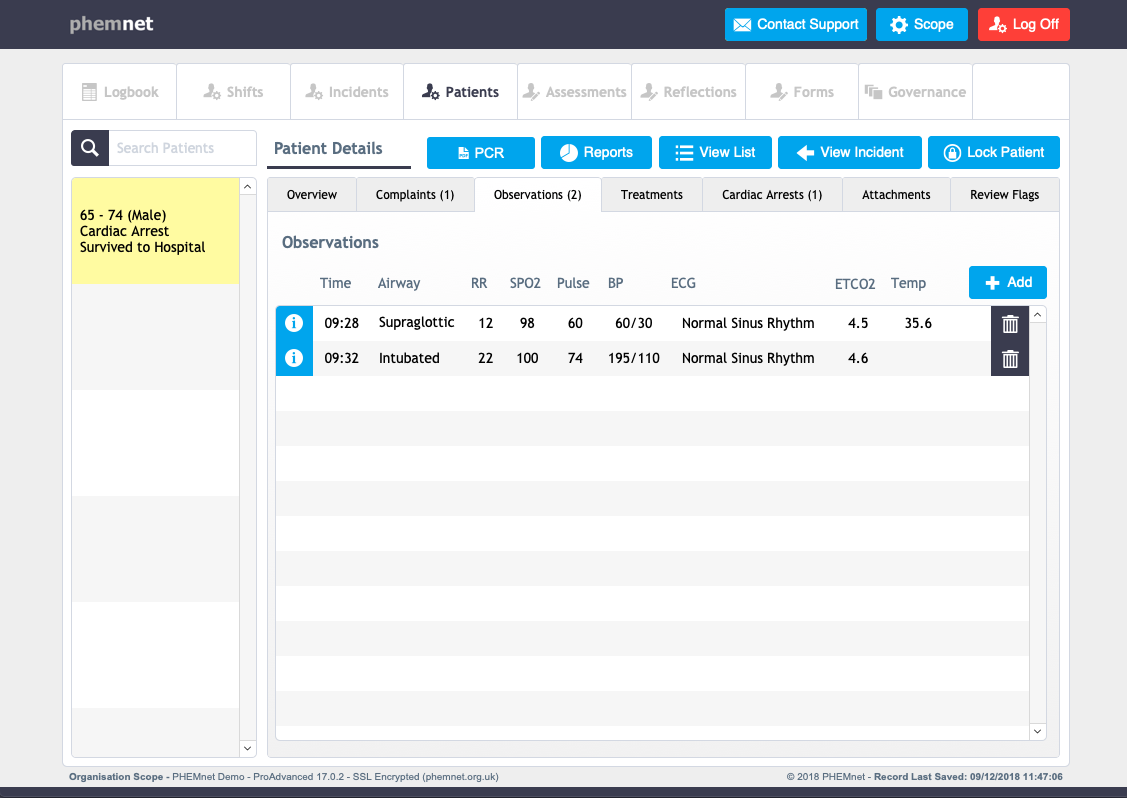Viewport: 1127px width, 798px height.
Task: Click Normal Sinus Rhythm in 09:28 row
Action: 748,324
